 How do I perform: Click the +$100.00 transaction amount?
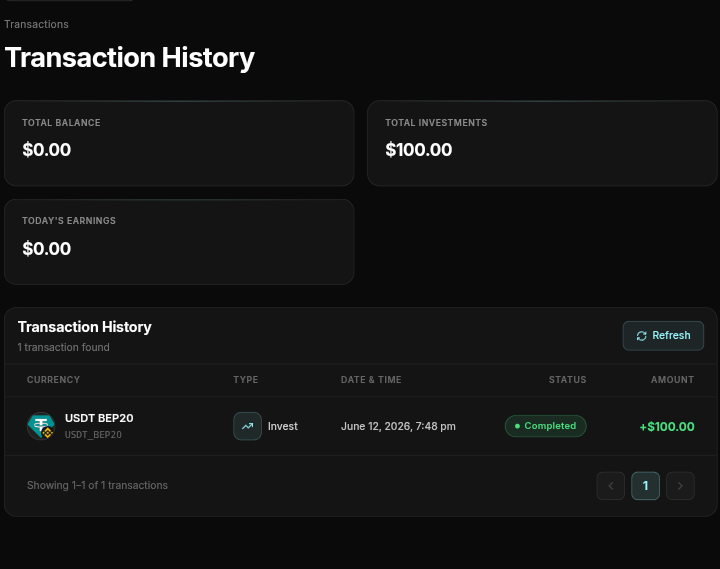pyautogui.click(x=667, y=427)
